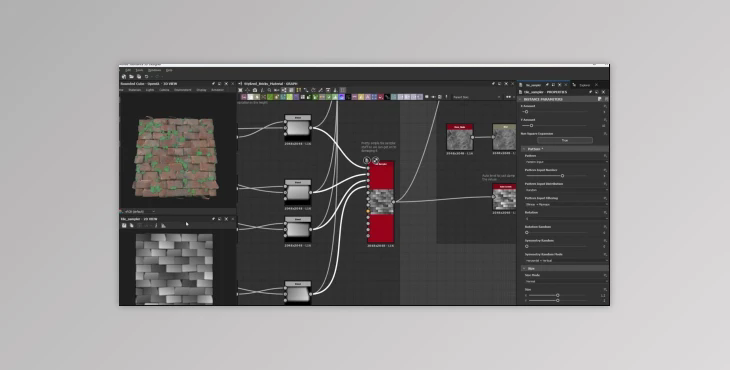
Task: Open the Pattern Input Distribution dropdown
Action: click(x=566, y=190)
